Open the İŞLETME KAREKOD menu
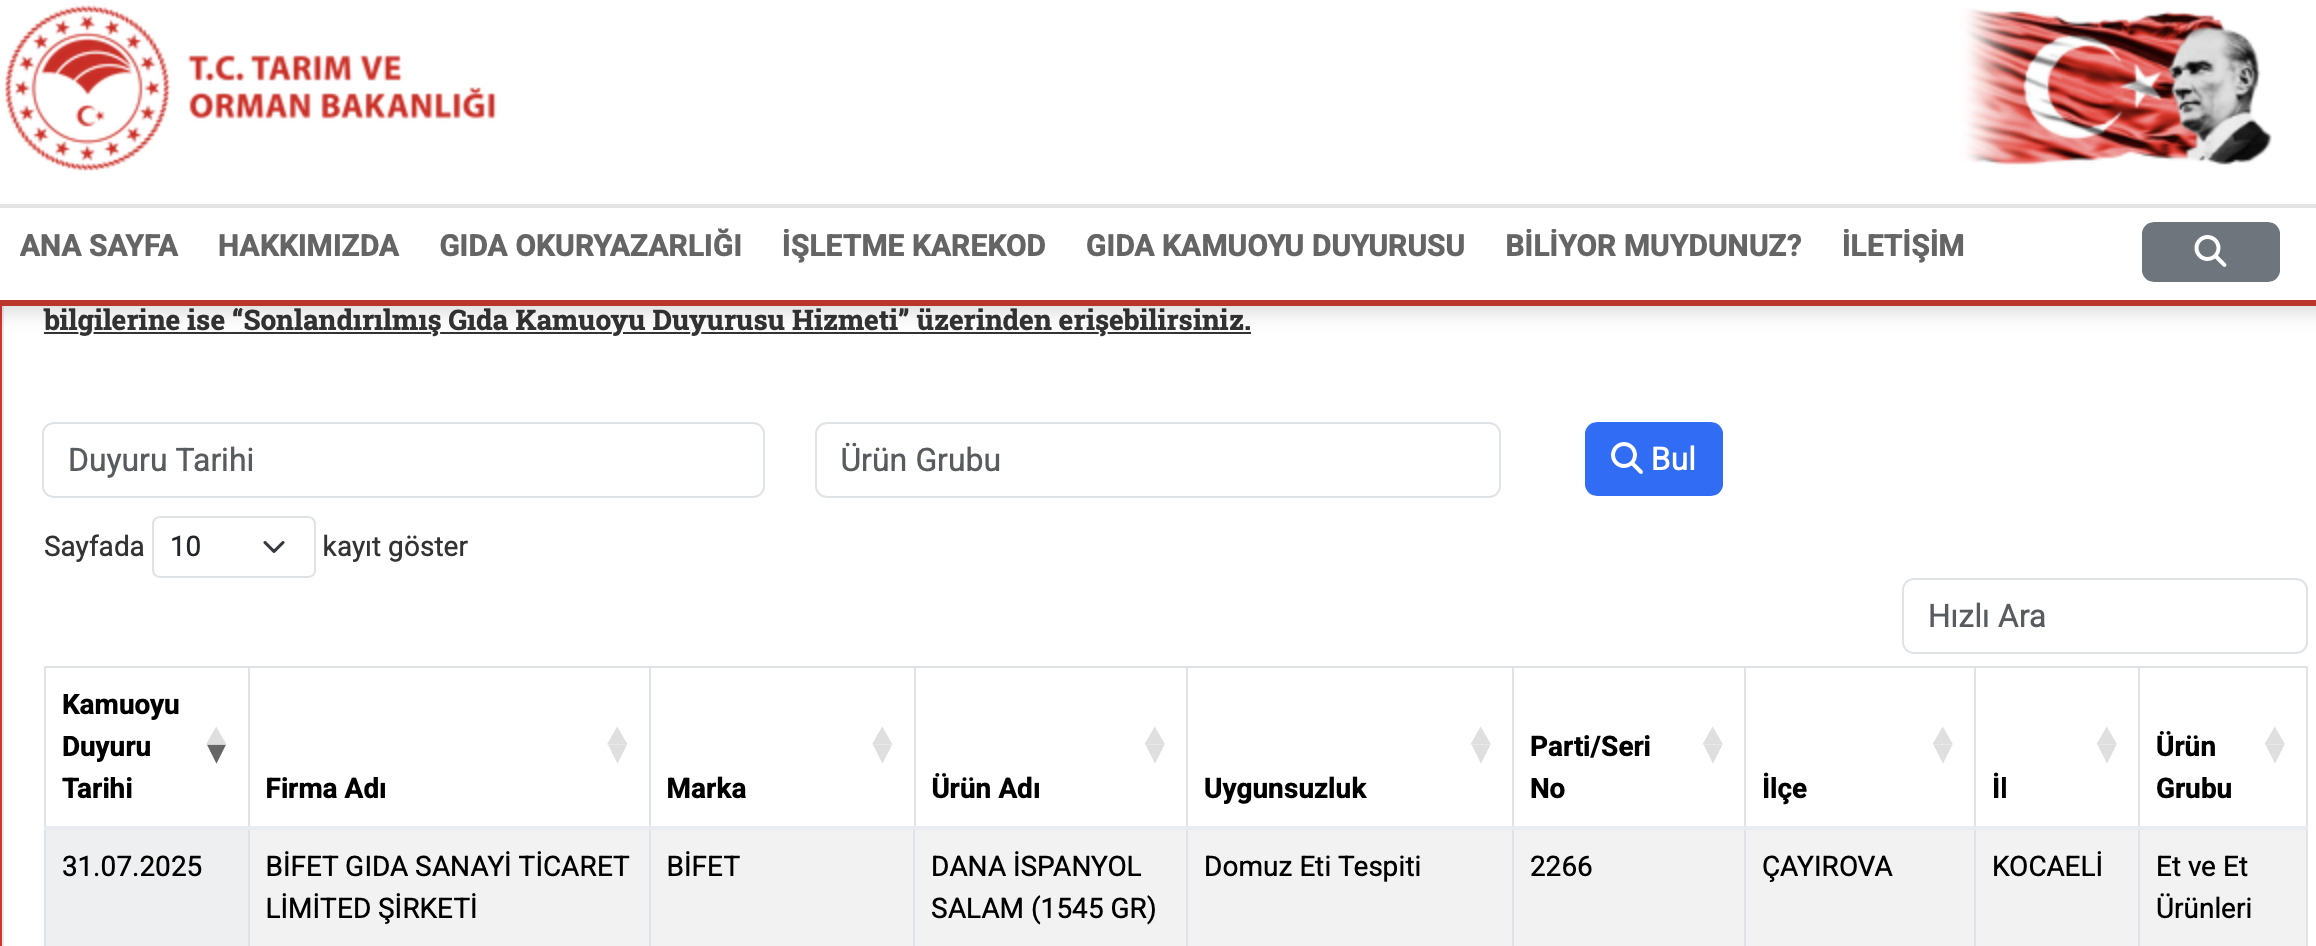The image size is (2316, 946). pos(913,246)
